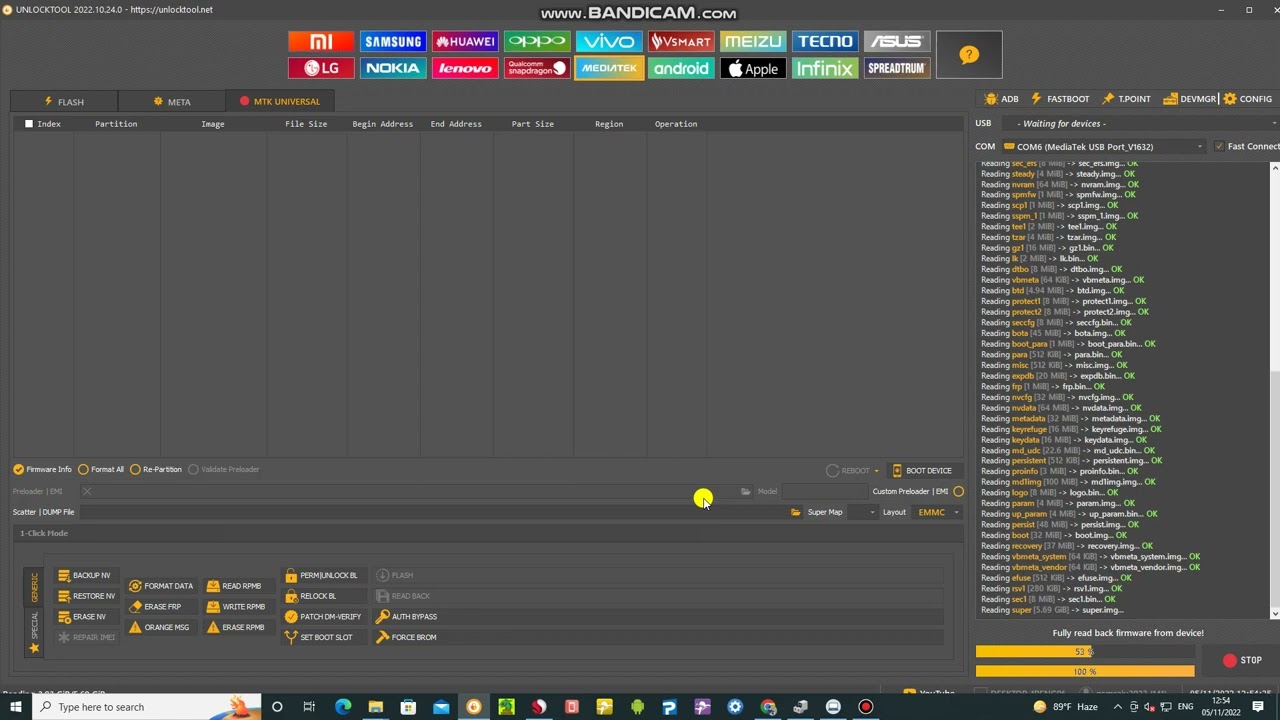Open File Explorer from the taskbar
This screenshot has height=720, width=1280.
tap(376, 707)
